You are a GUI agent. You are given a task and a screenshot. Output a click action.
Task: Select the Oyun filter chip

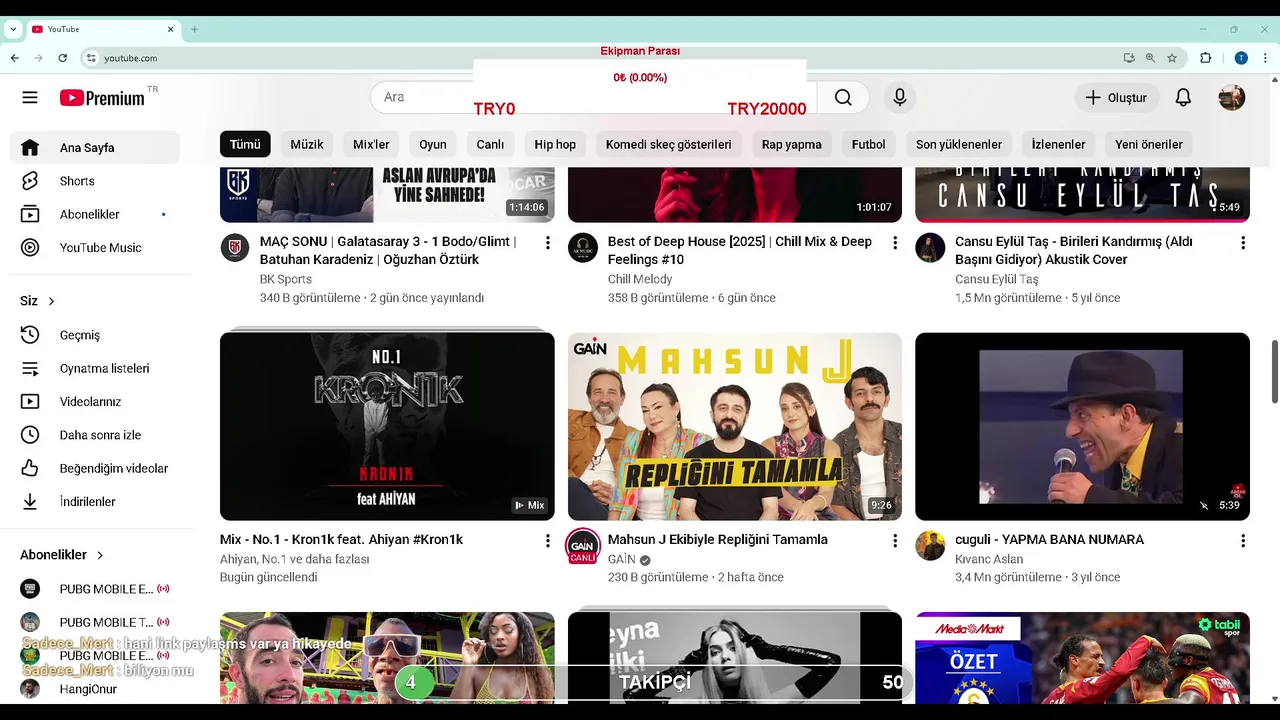click(x=433, y=144)
